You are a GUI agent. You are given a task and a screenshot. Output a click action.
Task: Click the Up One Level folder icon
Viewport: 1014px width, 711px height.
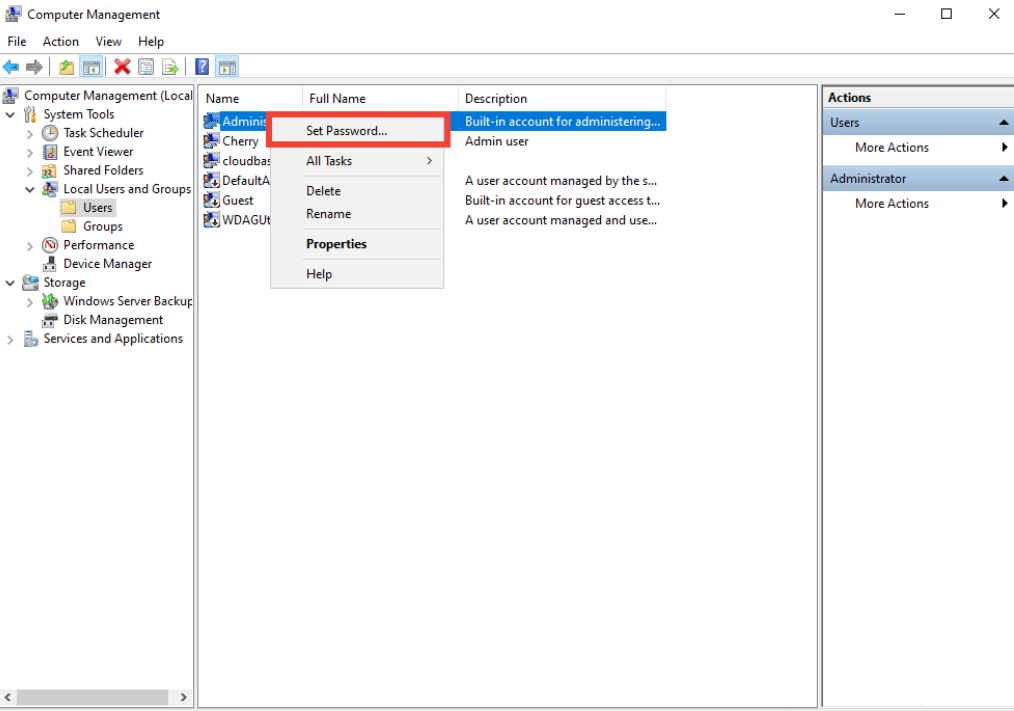click(66, 67)
